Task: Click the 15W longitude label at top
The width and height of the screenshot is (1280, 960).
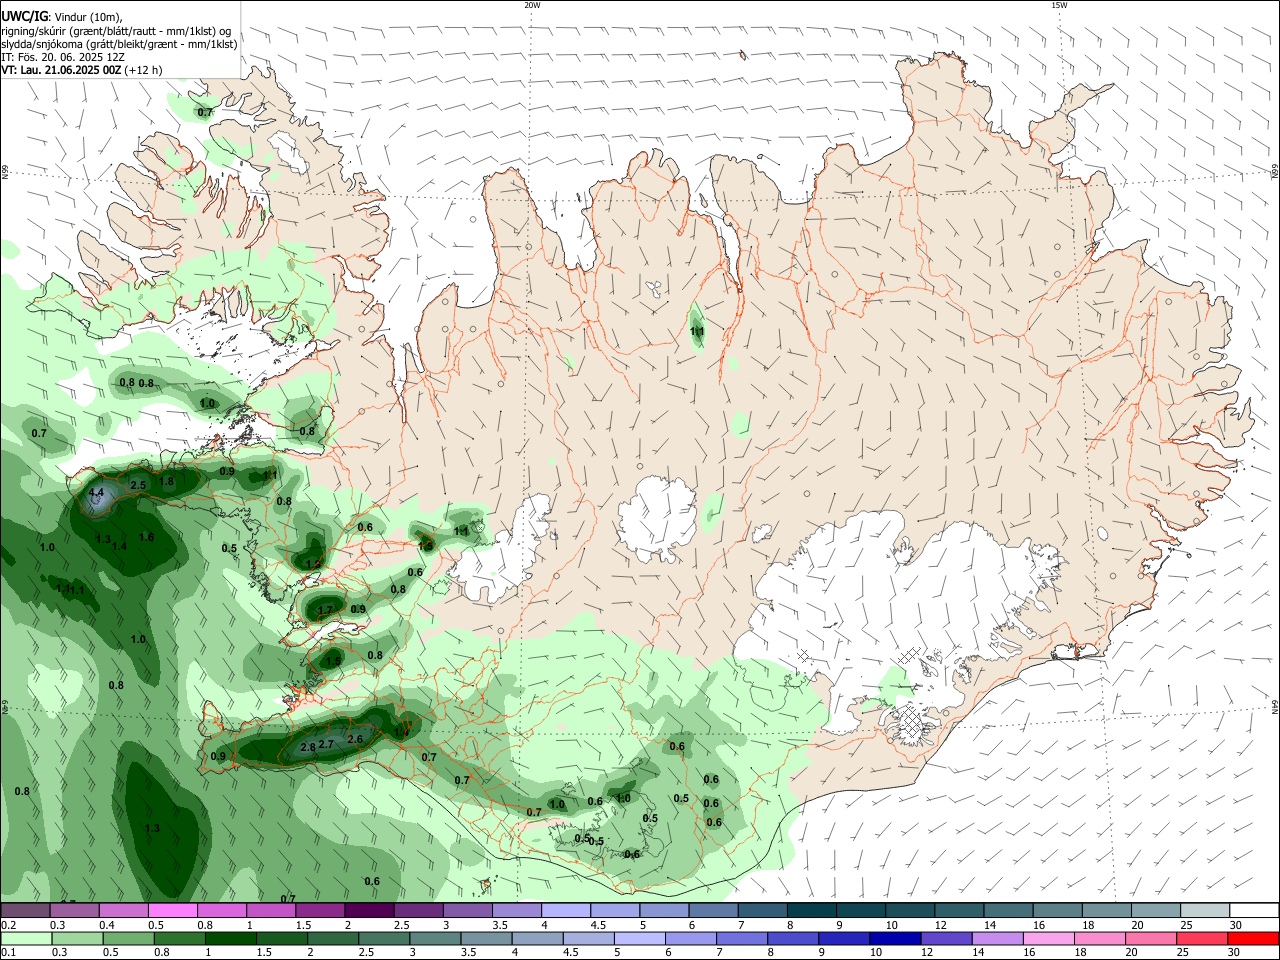Action: [x=1059, y=5]
